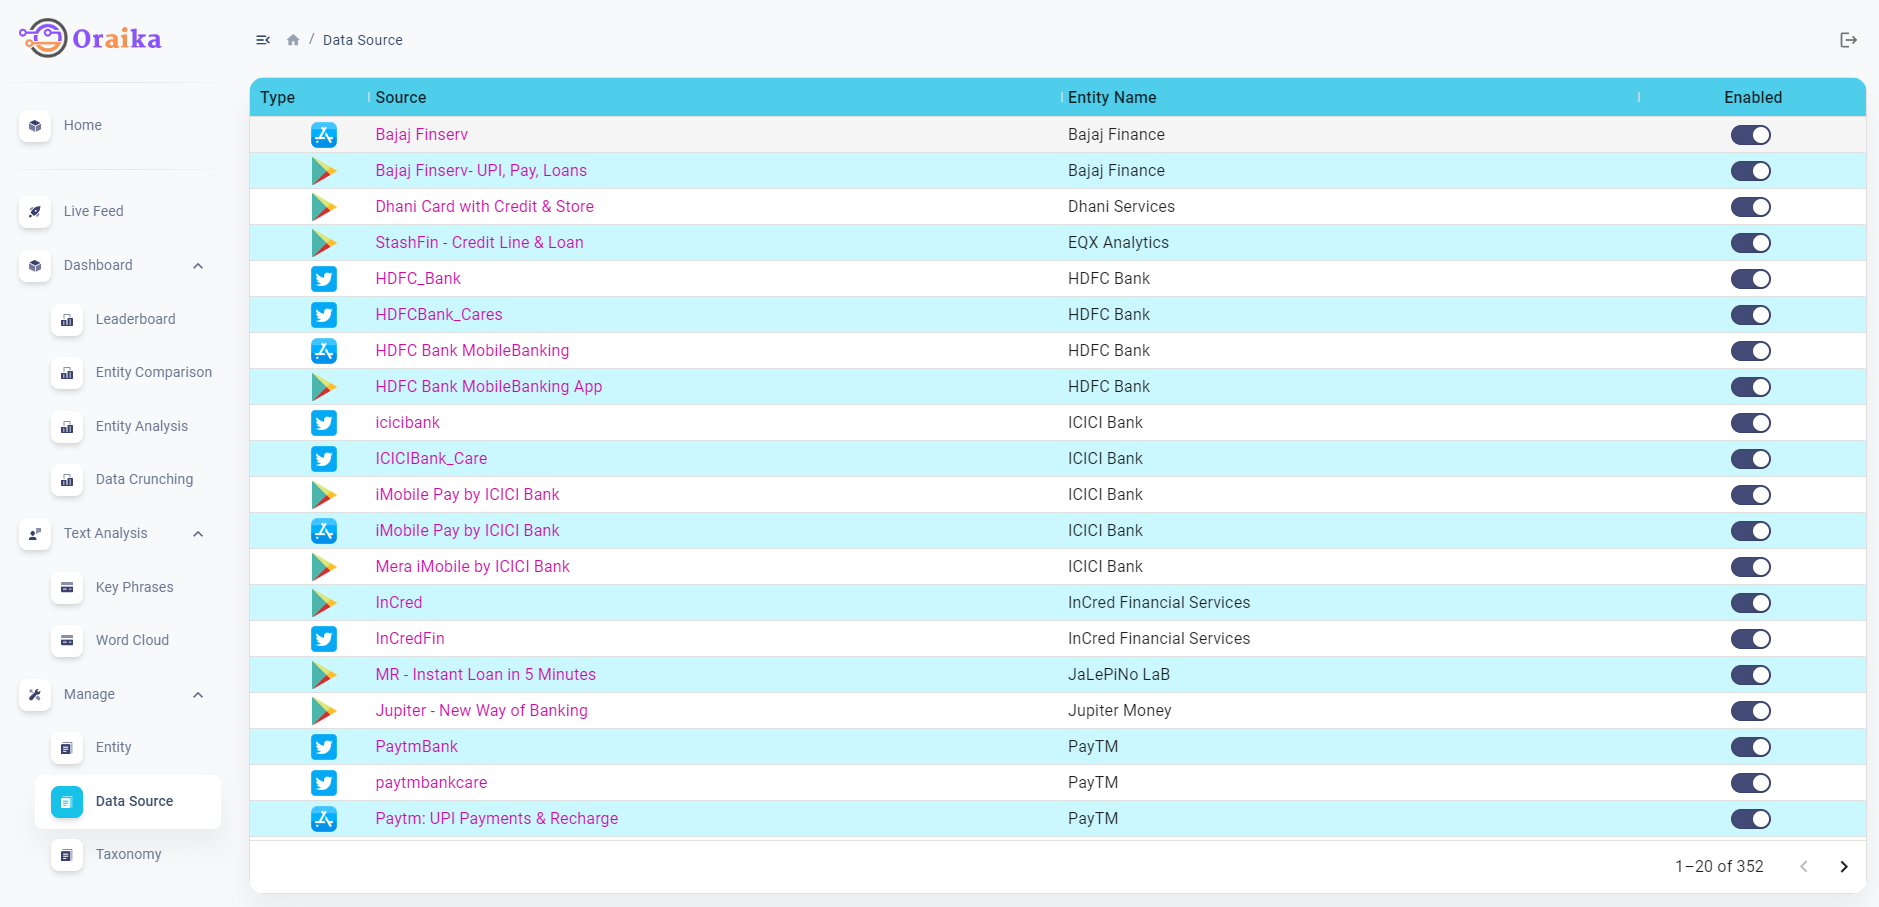This screenshot has width=1879, height=907.
Task: Open InCred source link
Action: click(x=399, y=602)
